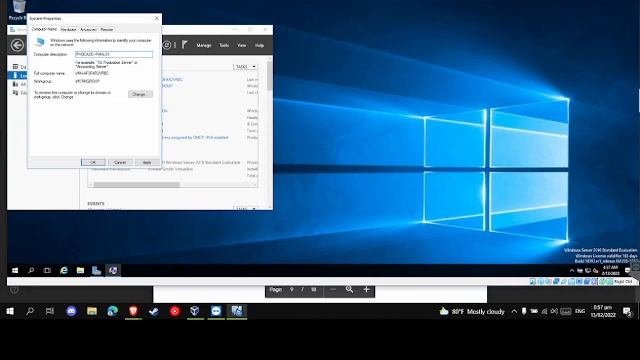Open the host taskbar search
Viewport: 640px width, 360px height.
30,311
